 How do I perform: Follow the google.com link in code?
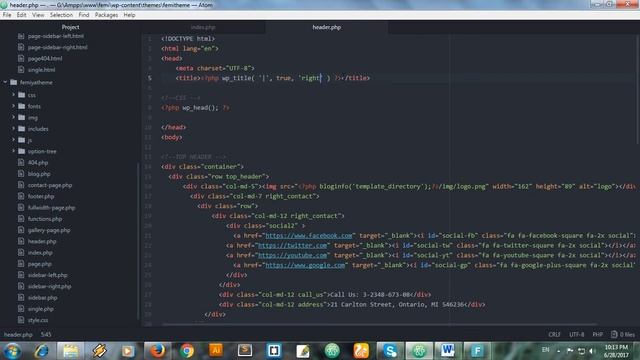[x=305, y=265]
